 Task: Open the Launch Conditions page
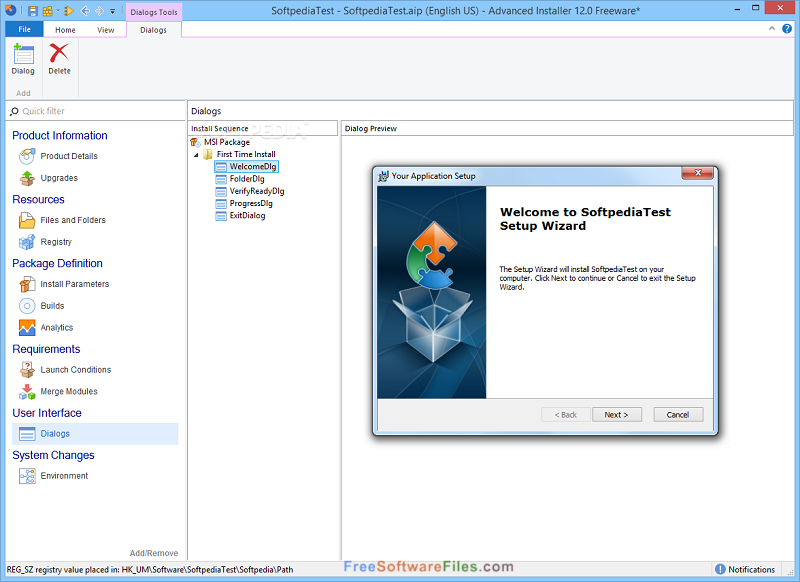76,369
